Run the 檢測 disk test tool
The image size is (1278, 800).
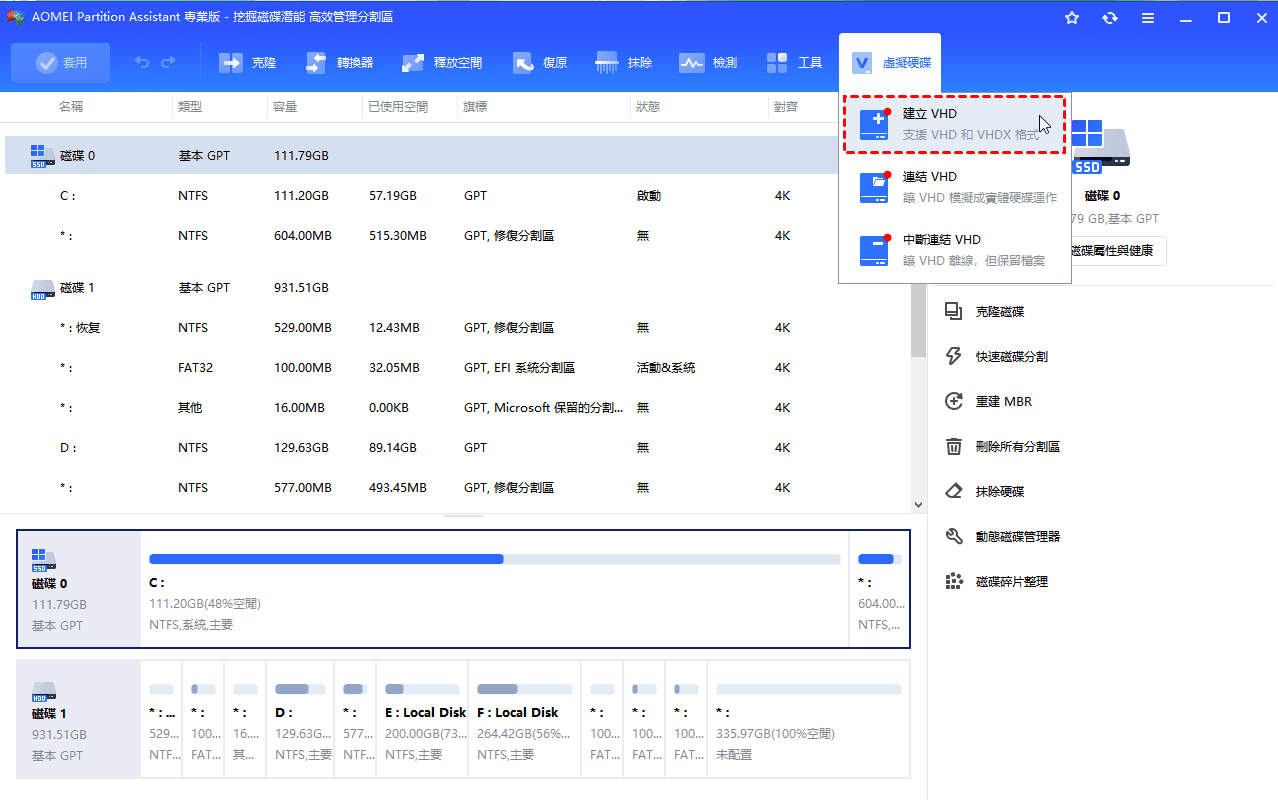pyautogui.click(x=707, y=61)
